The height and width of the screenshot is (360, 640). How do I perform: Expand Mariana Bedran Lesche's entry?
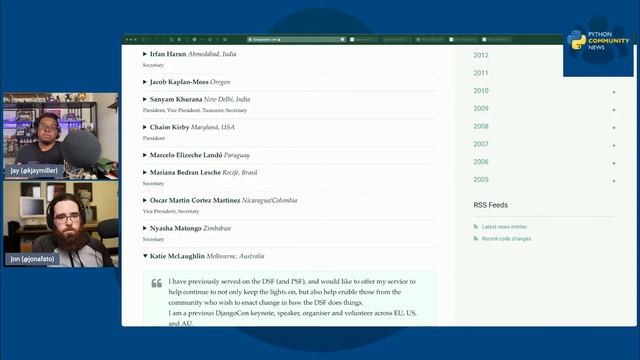(144, 173)
